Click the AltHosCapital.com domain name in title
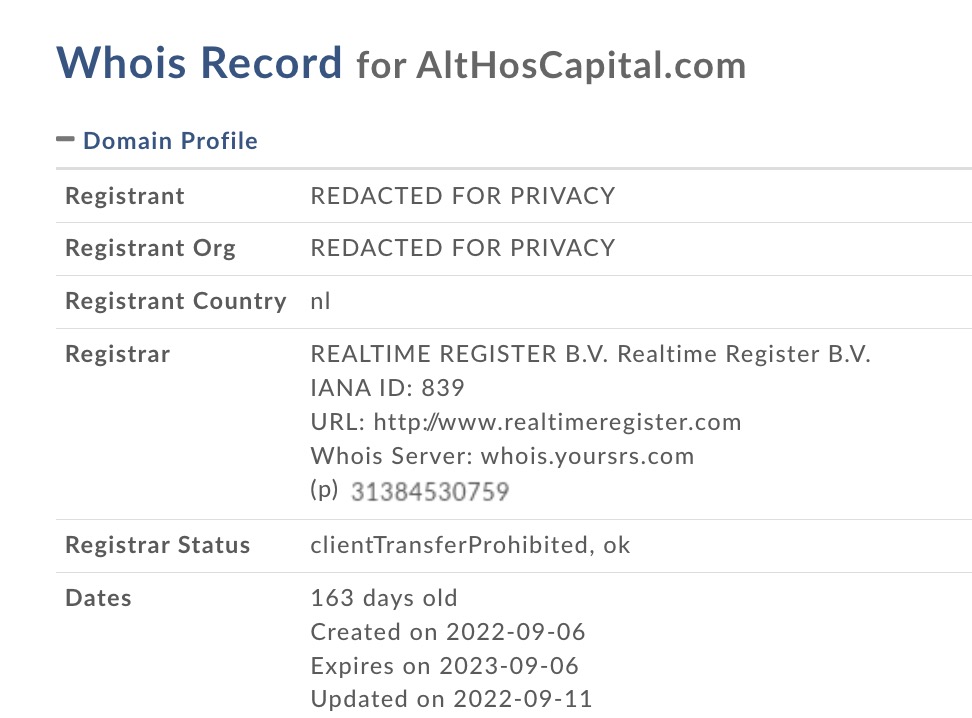 567,66
